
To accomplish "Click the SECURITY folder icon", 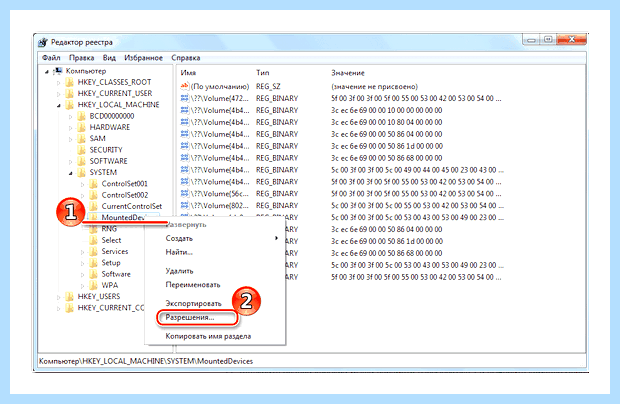I will (x=81, y=150).
